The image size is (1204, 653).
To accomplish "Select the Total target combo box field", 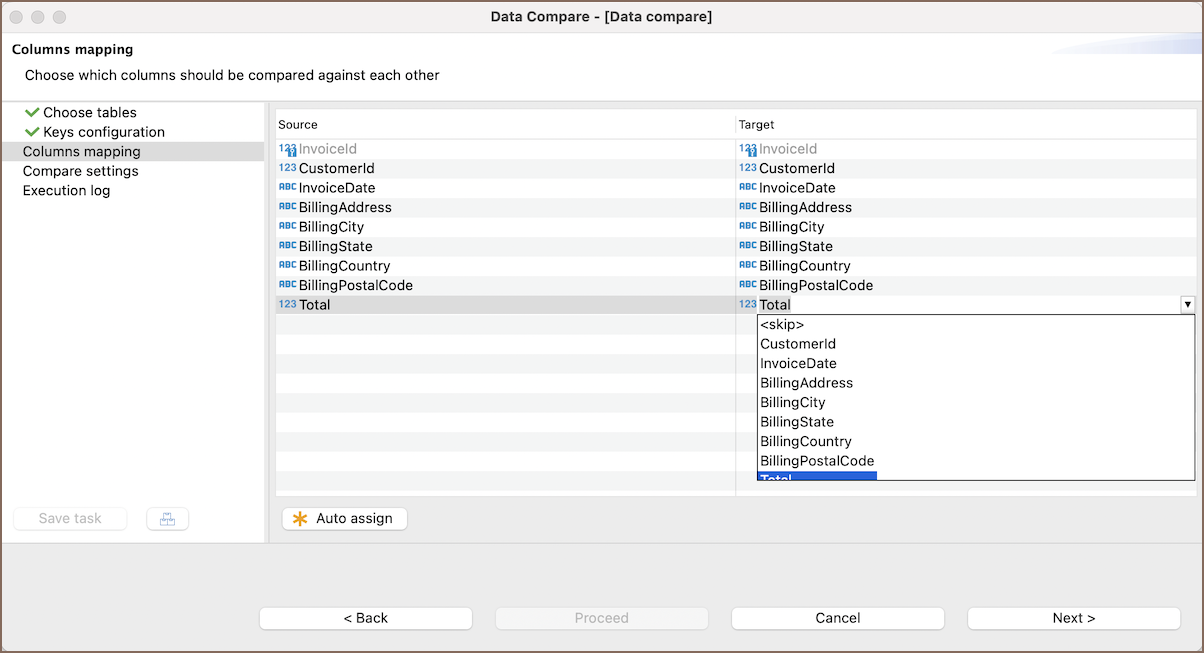I will coord(976,305).
